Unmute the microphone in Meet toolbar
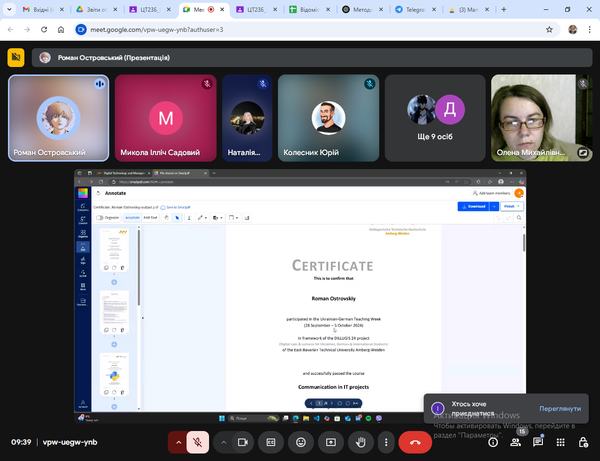This screenshot has width=600, height=461. click(x=198, y=441)
